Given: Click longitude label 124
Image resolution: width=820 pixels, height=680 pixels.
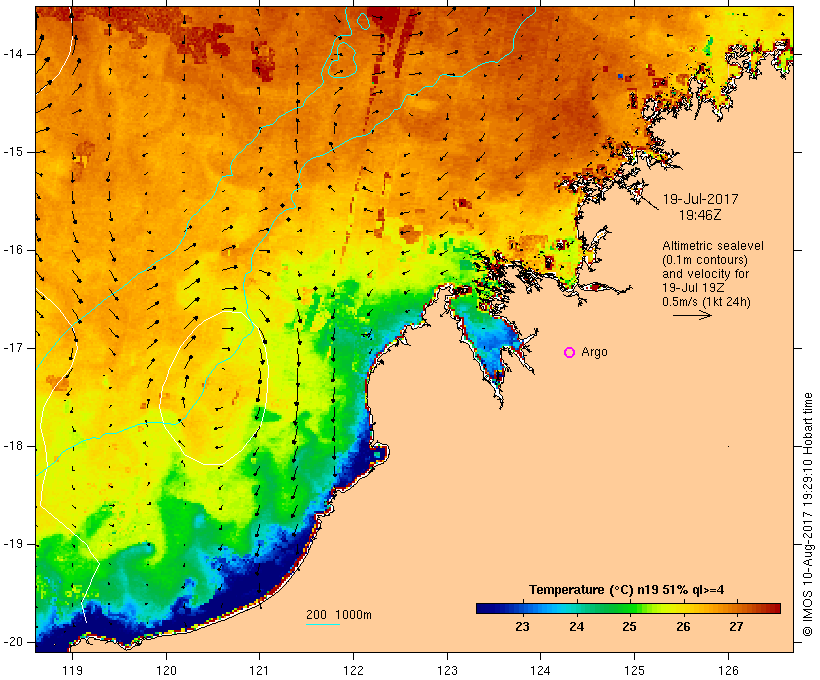Looking at the screenshot, I should [540, 670].
